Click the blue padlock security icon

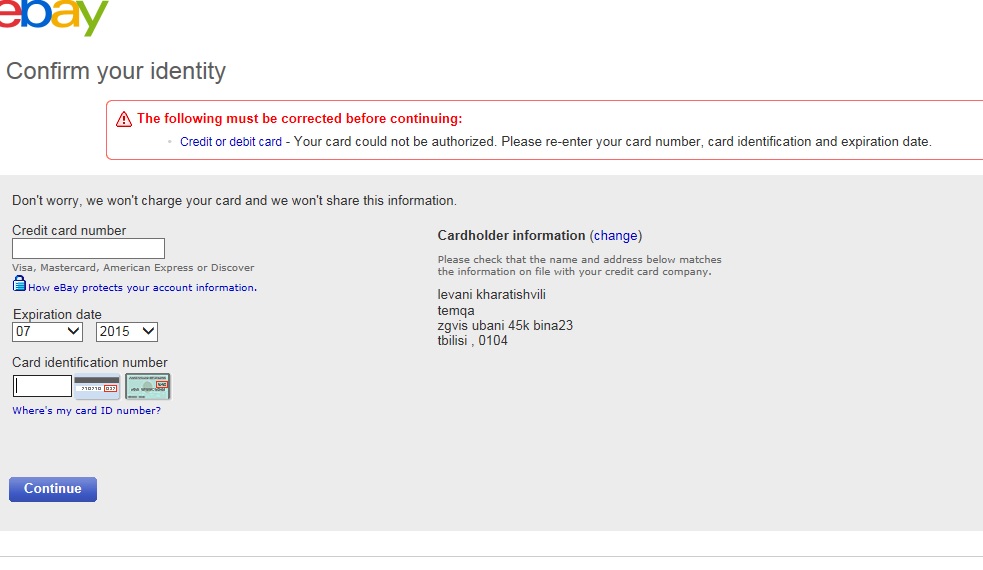(x=19, y=284)
